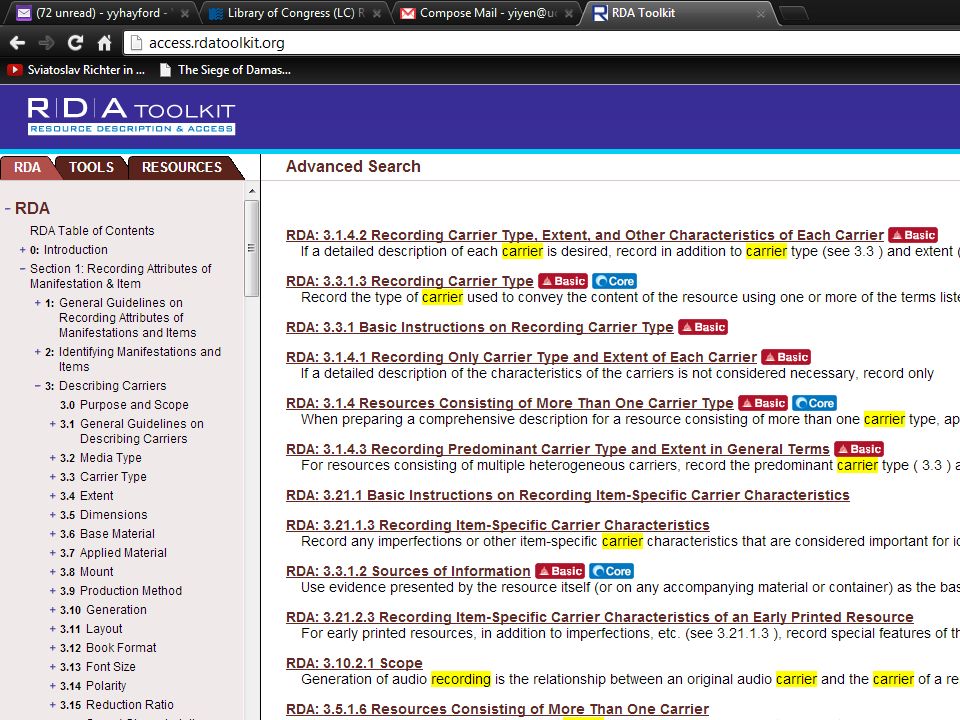The image size is (960, 720).
Task: Expand 1: General Guidelines on Recording Attributes
Action: tap(37, 302)
